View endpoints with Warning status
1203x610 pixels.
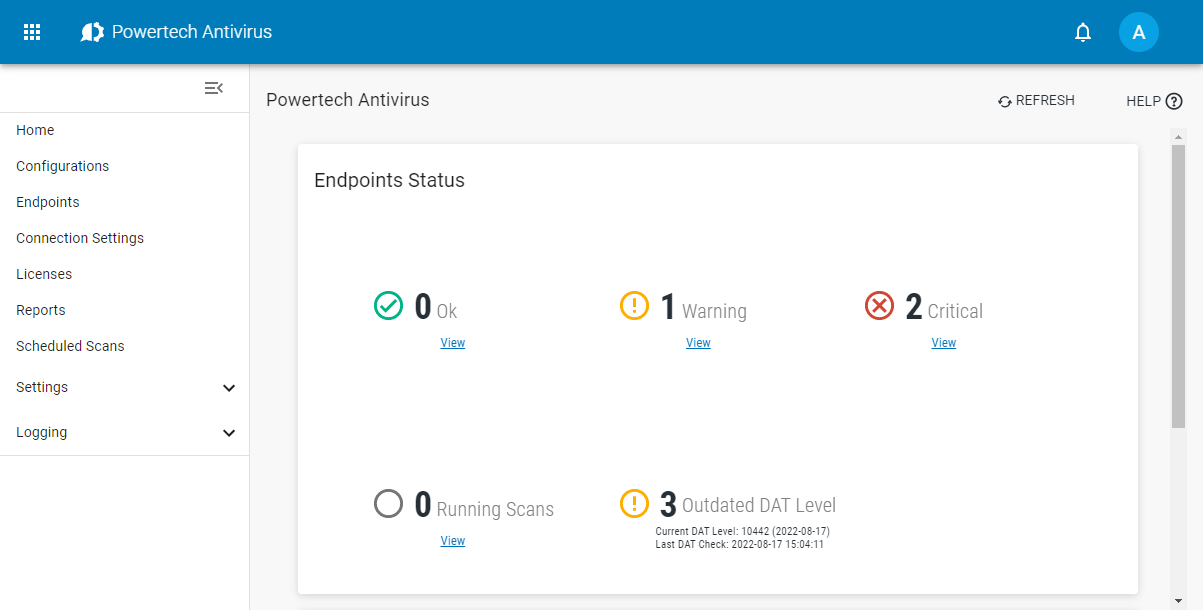(698, 343)
